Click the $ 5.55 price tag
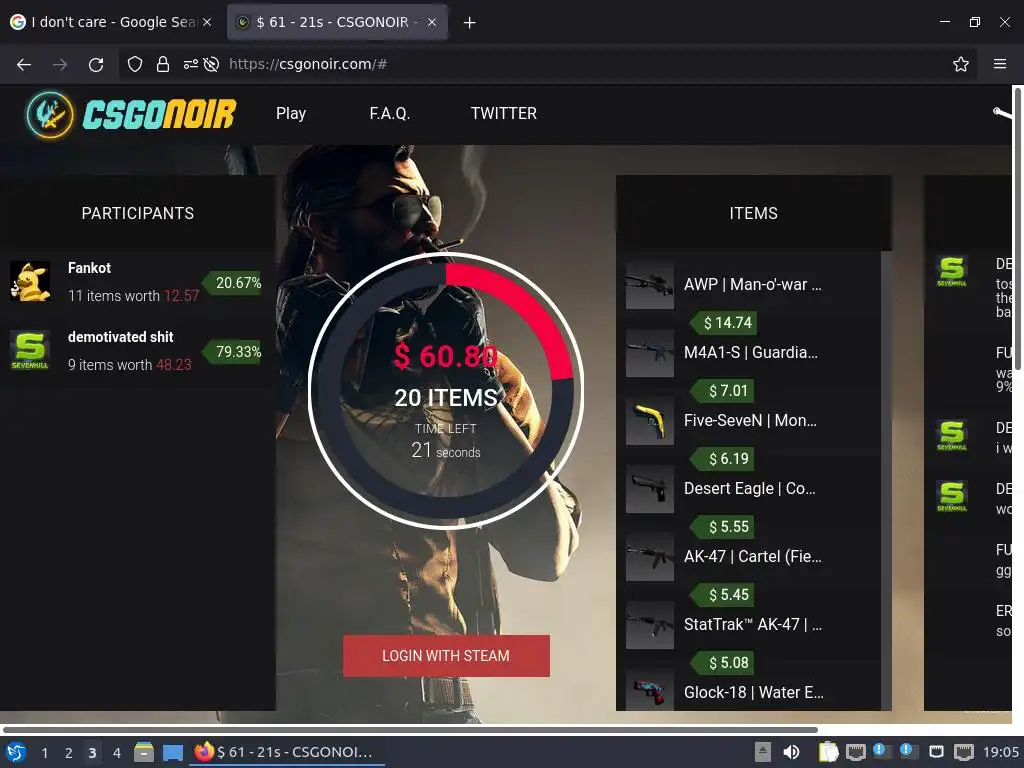Viewport: 1024px width, 768px height. [722, 526]
